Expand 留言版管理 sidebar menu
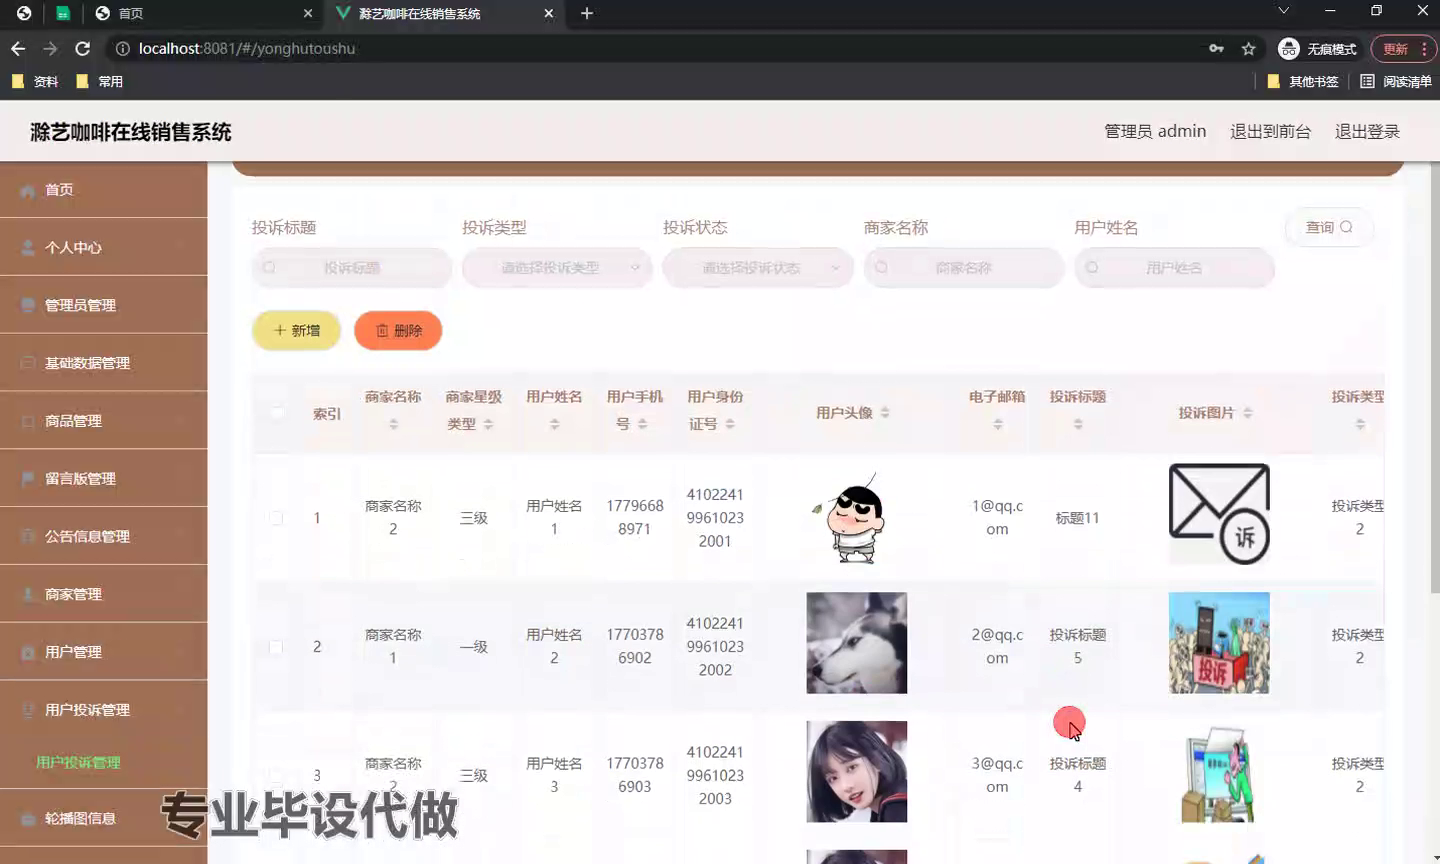Viewport: 1440px width, 864px height. point(104,479)
